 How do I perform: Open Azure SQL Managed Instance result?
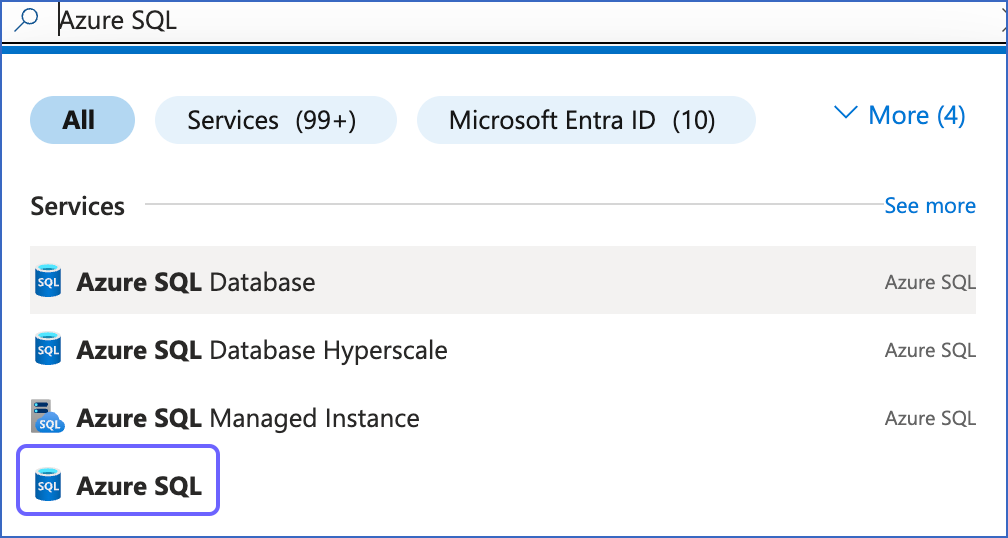coord(503,418)
